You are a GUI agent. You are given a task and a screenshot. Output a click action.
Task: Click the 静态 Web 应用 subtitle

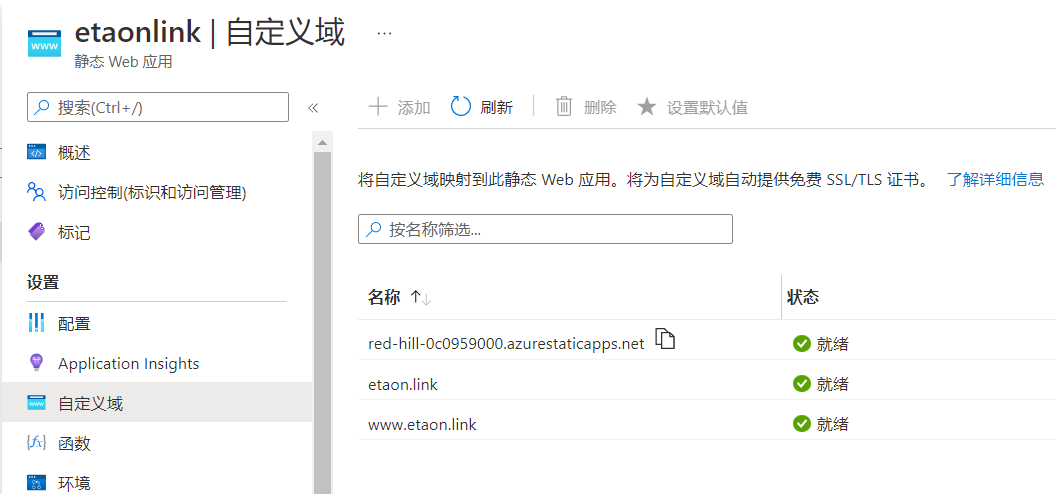[123, 63]
